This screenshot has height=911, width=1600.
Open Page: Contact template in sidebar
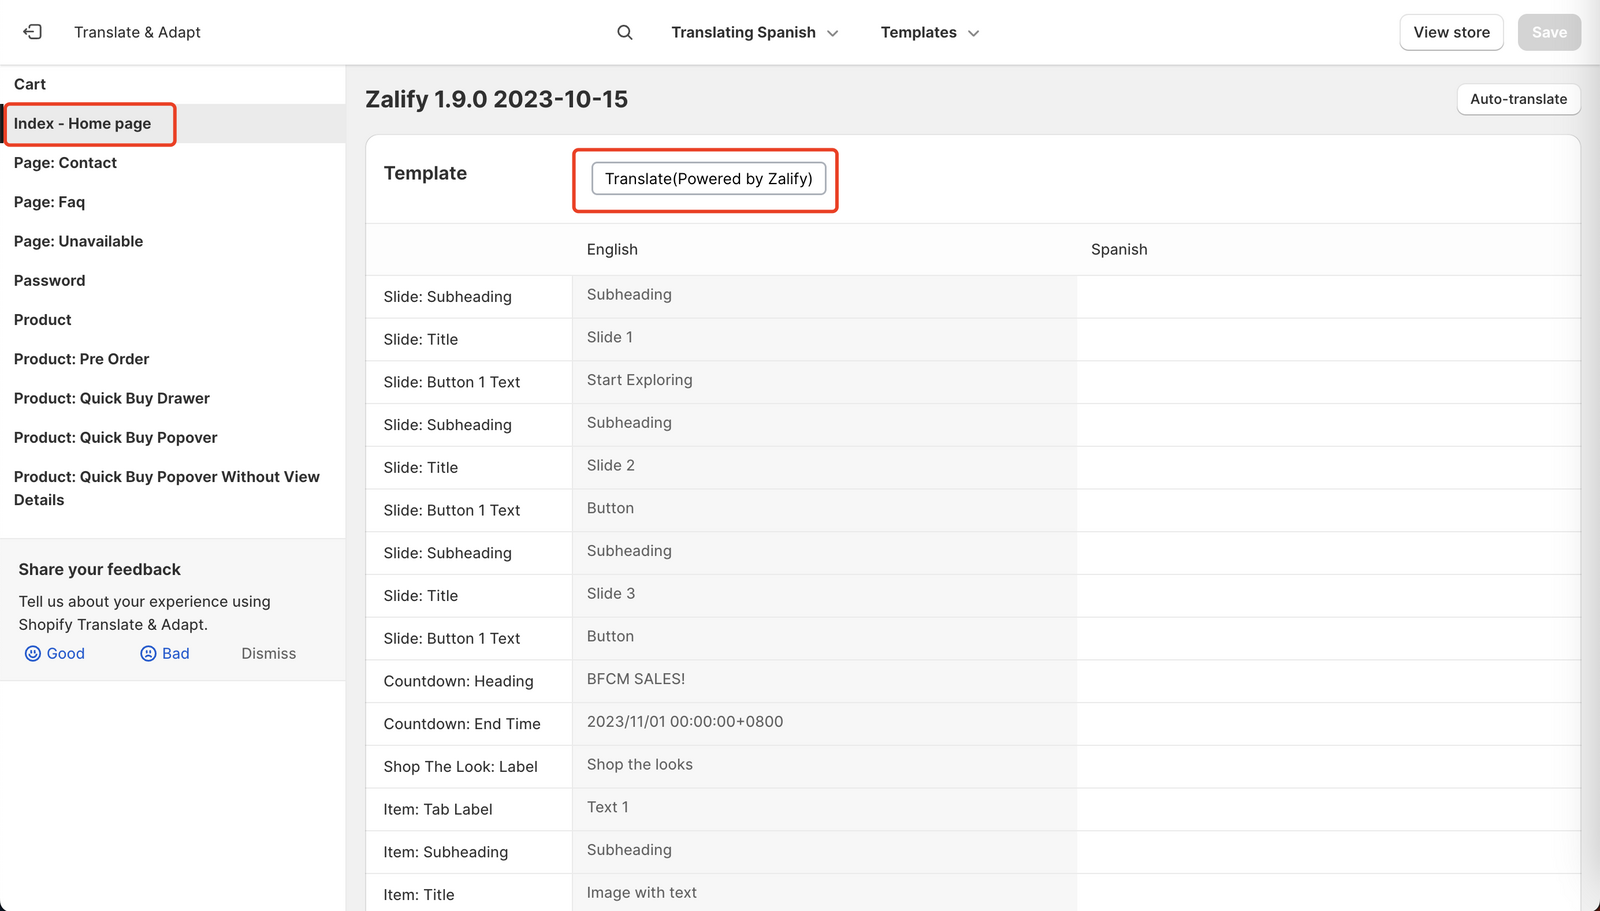coord(65,163)
